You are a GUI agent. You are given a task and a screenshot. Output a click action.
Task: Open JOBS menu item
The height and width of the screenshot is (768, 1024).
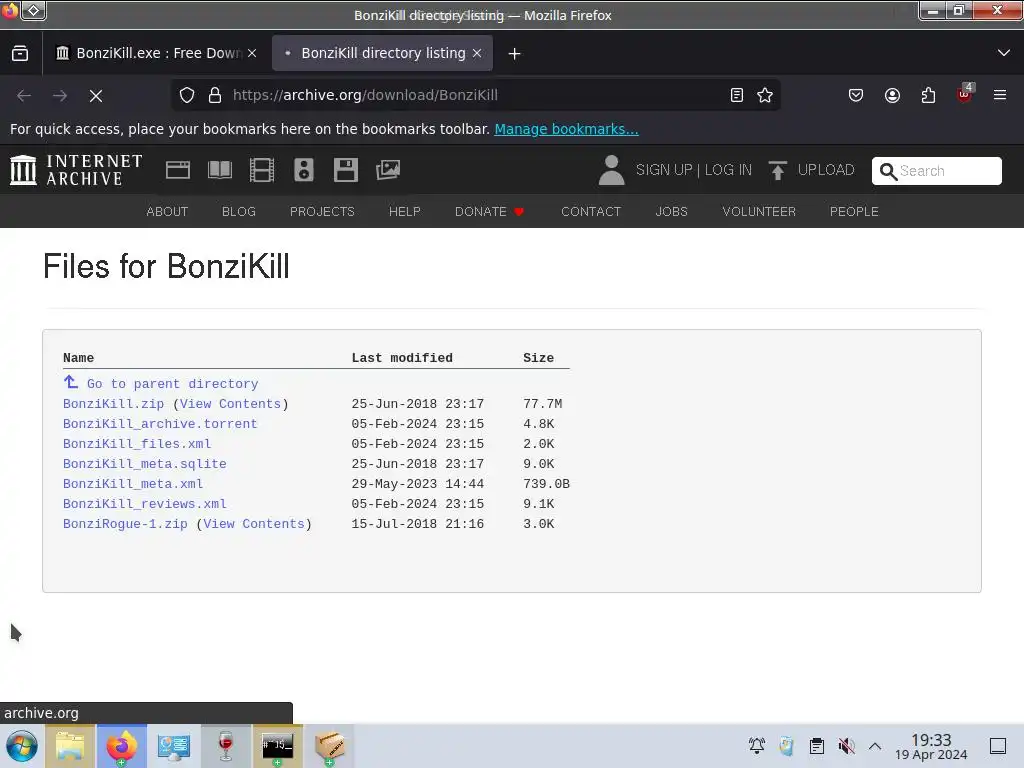[671, 212]
